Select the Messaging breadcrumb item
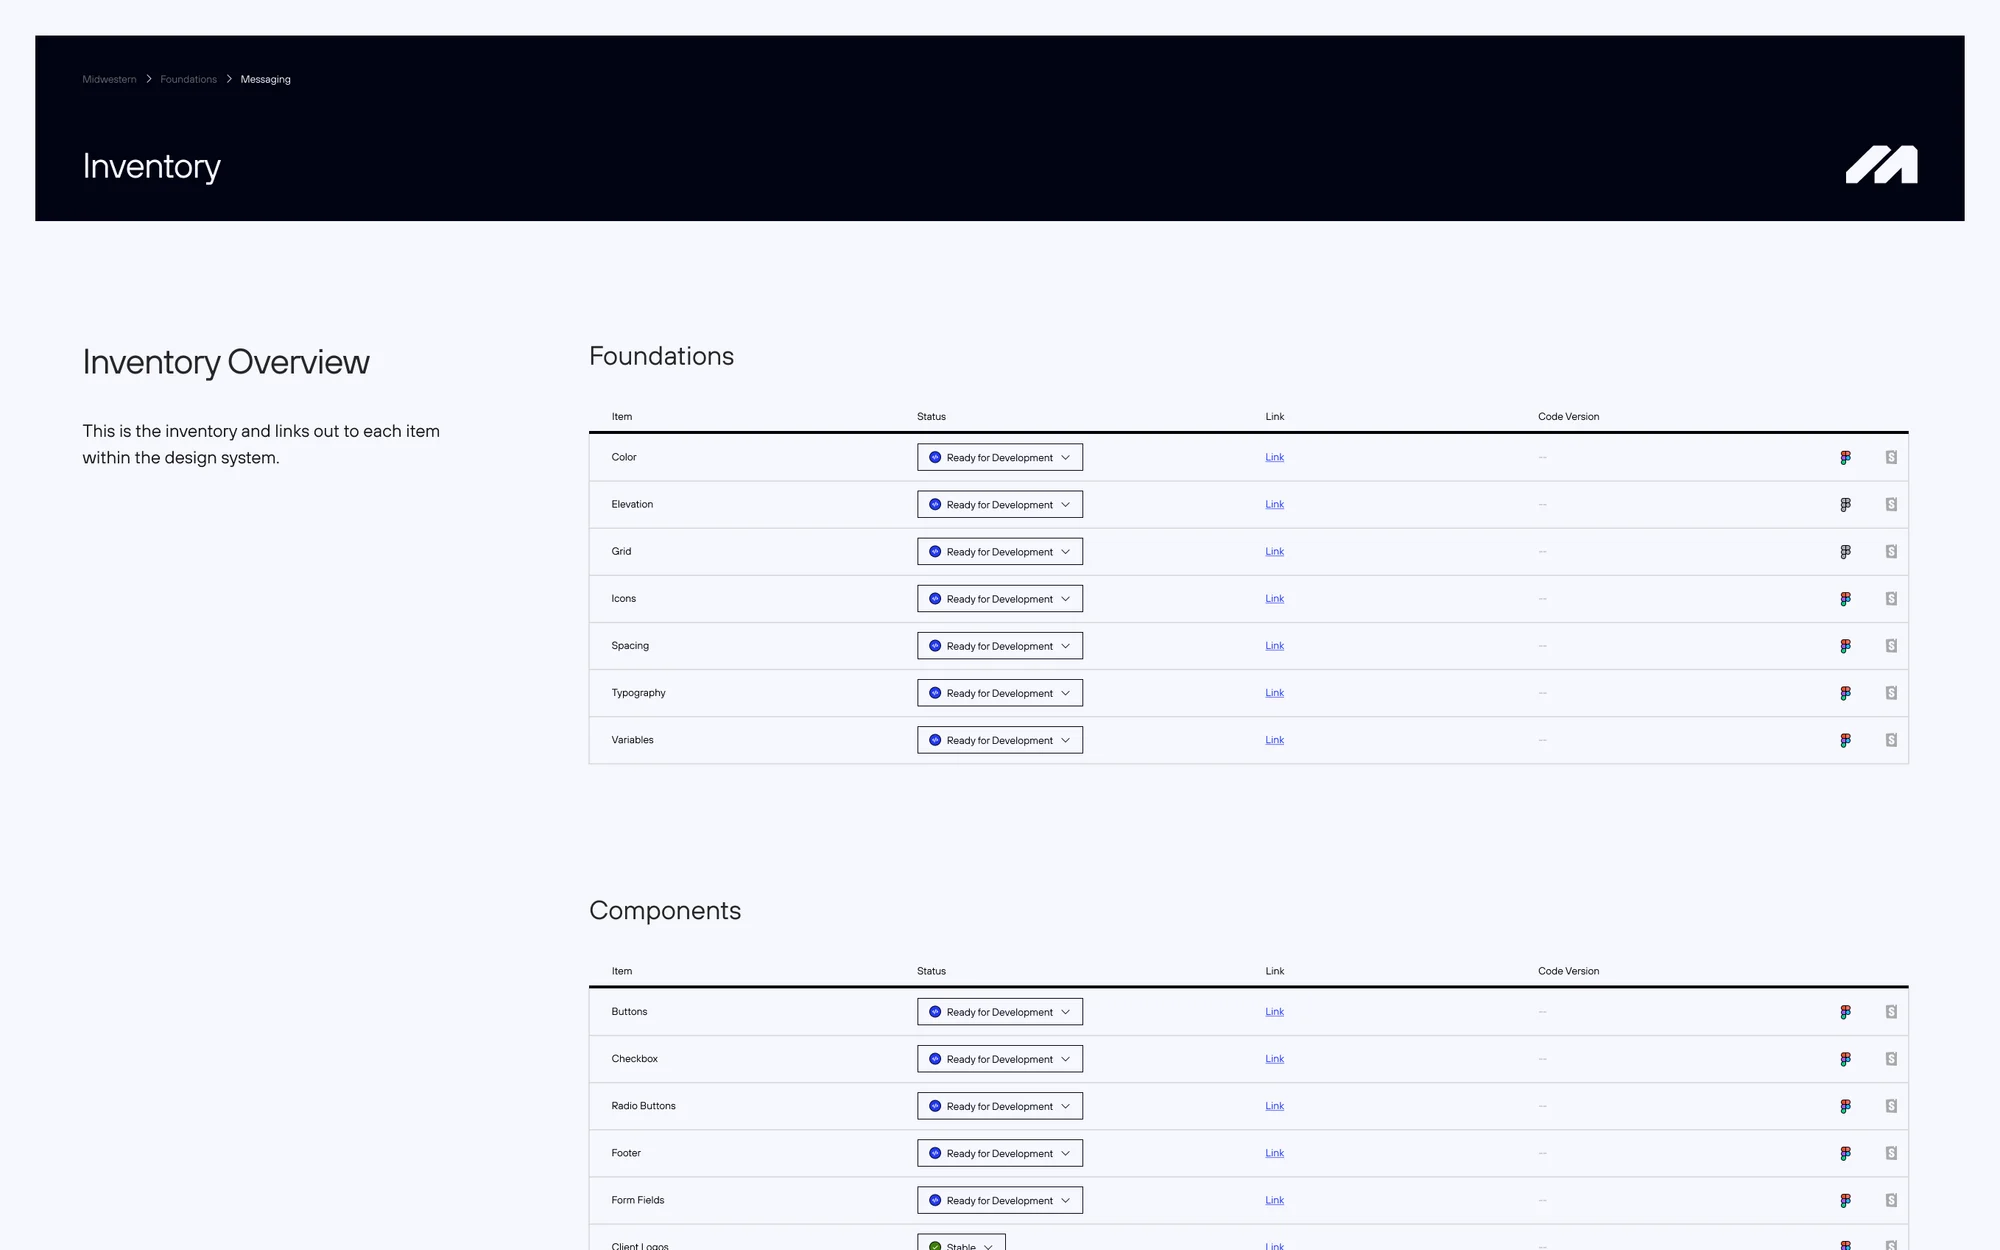Screen dimensions: 2000x1250 pyautogui.click(x=265, y=79)
